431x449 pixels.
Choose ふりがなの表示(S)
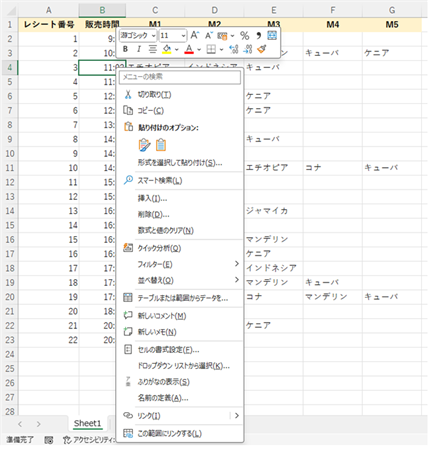coord(180,382)
